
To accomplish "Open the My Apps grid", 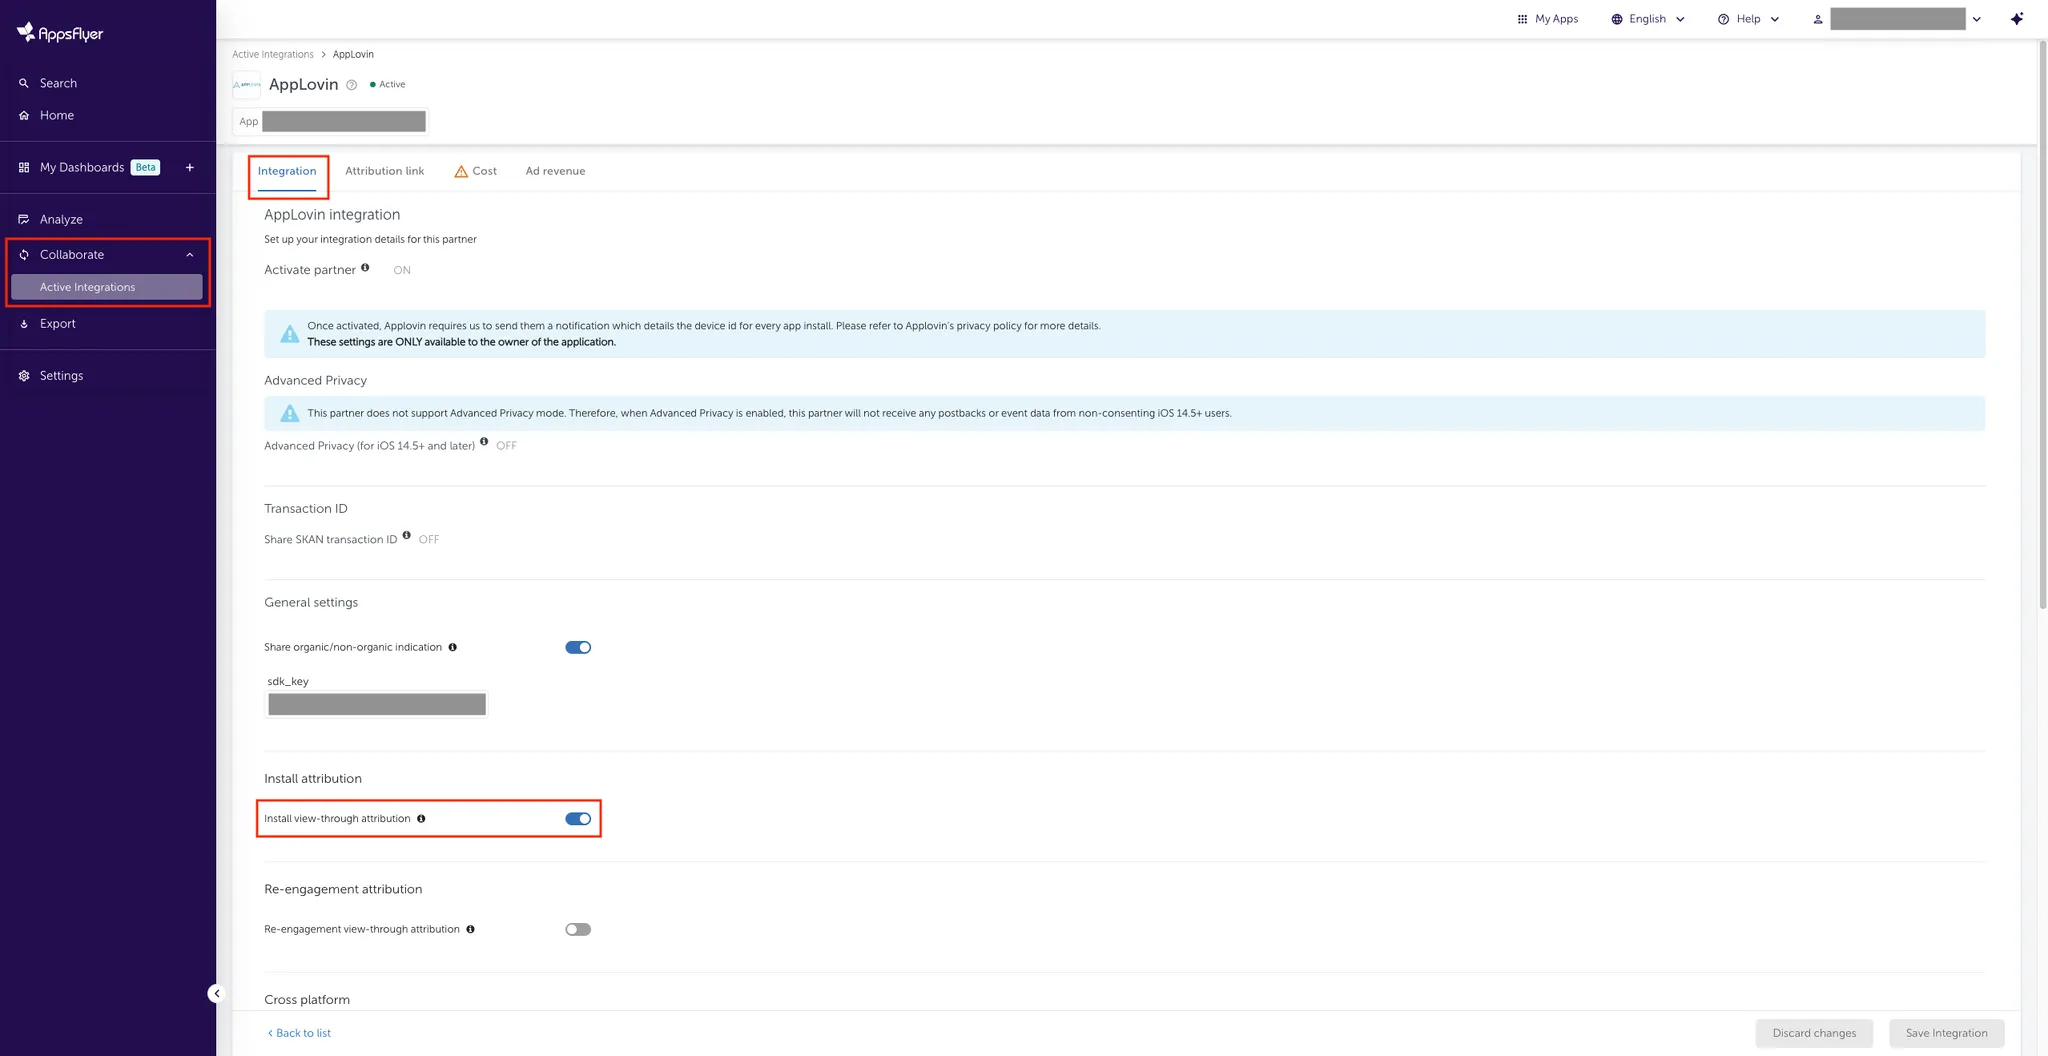I will [x=1547, y=19].
